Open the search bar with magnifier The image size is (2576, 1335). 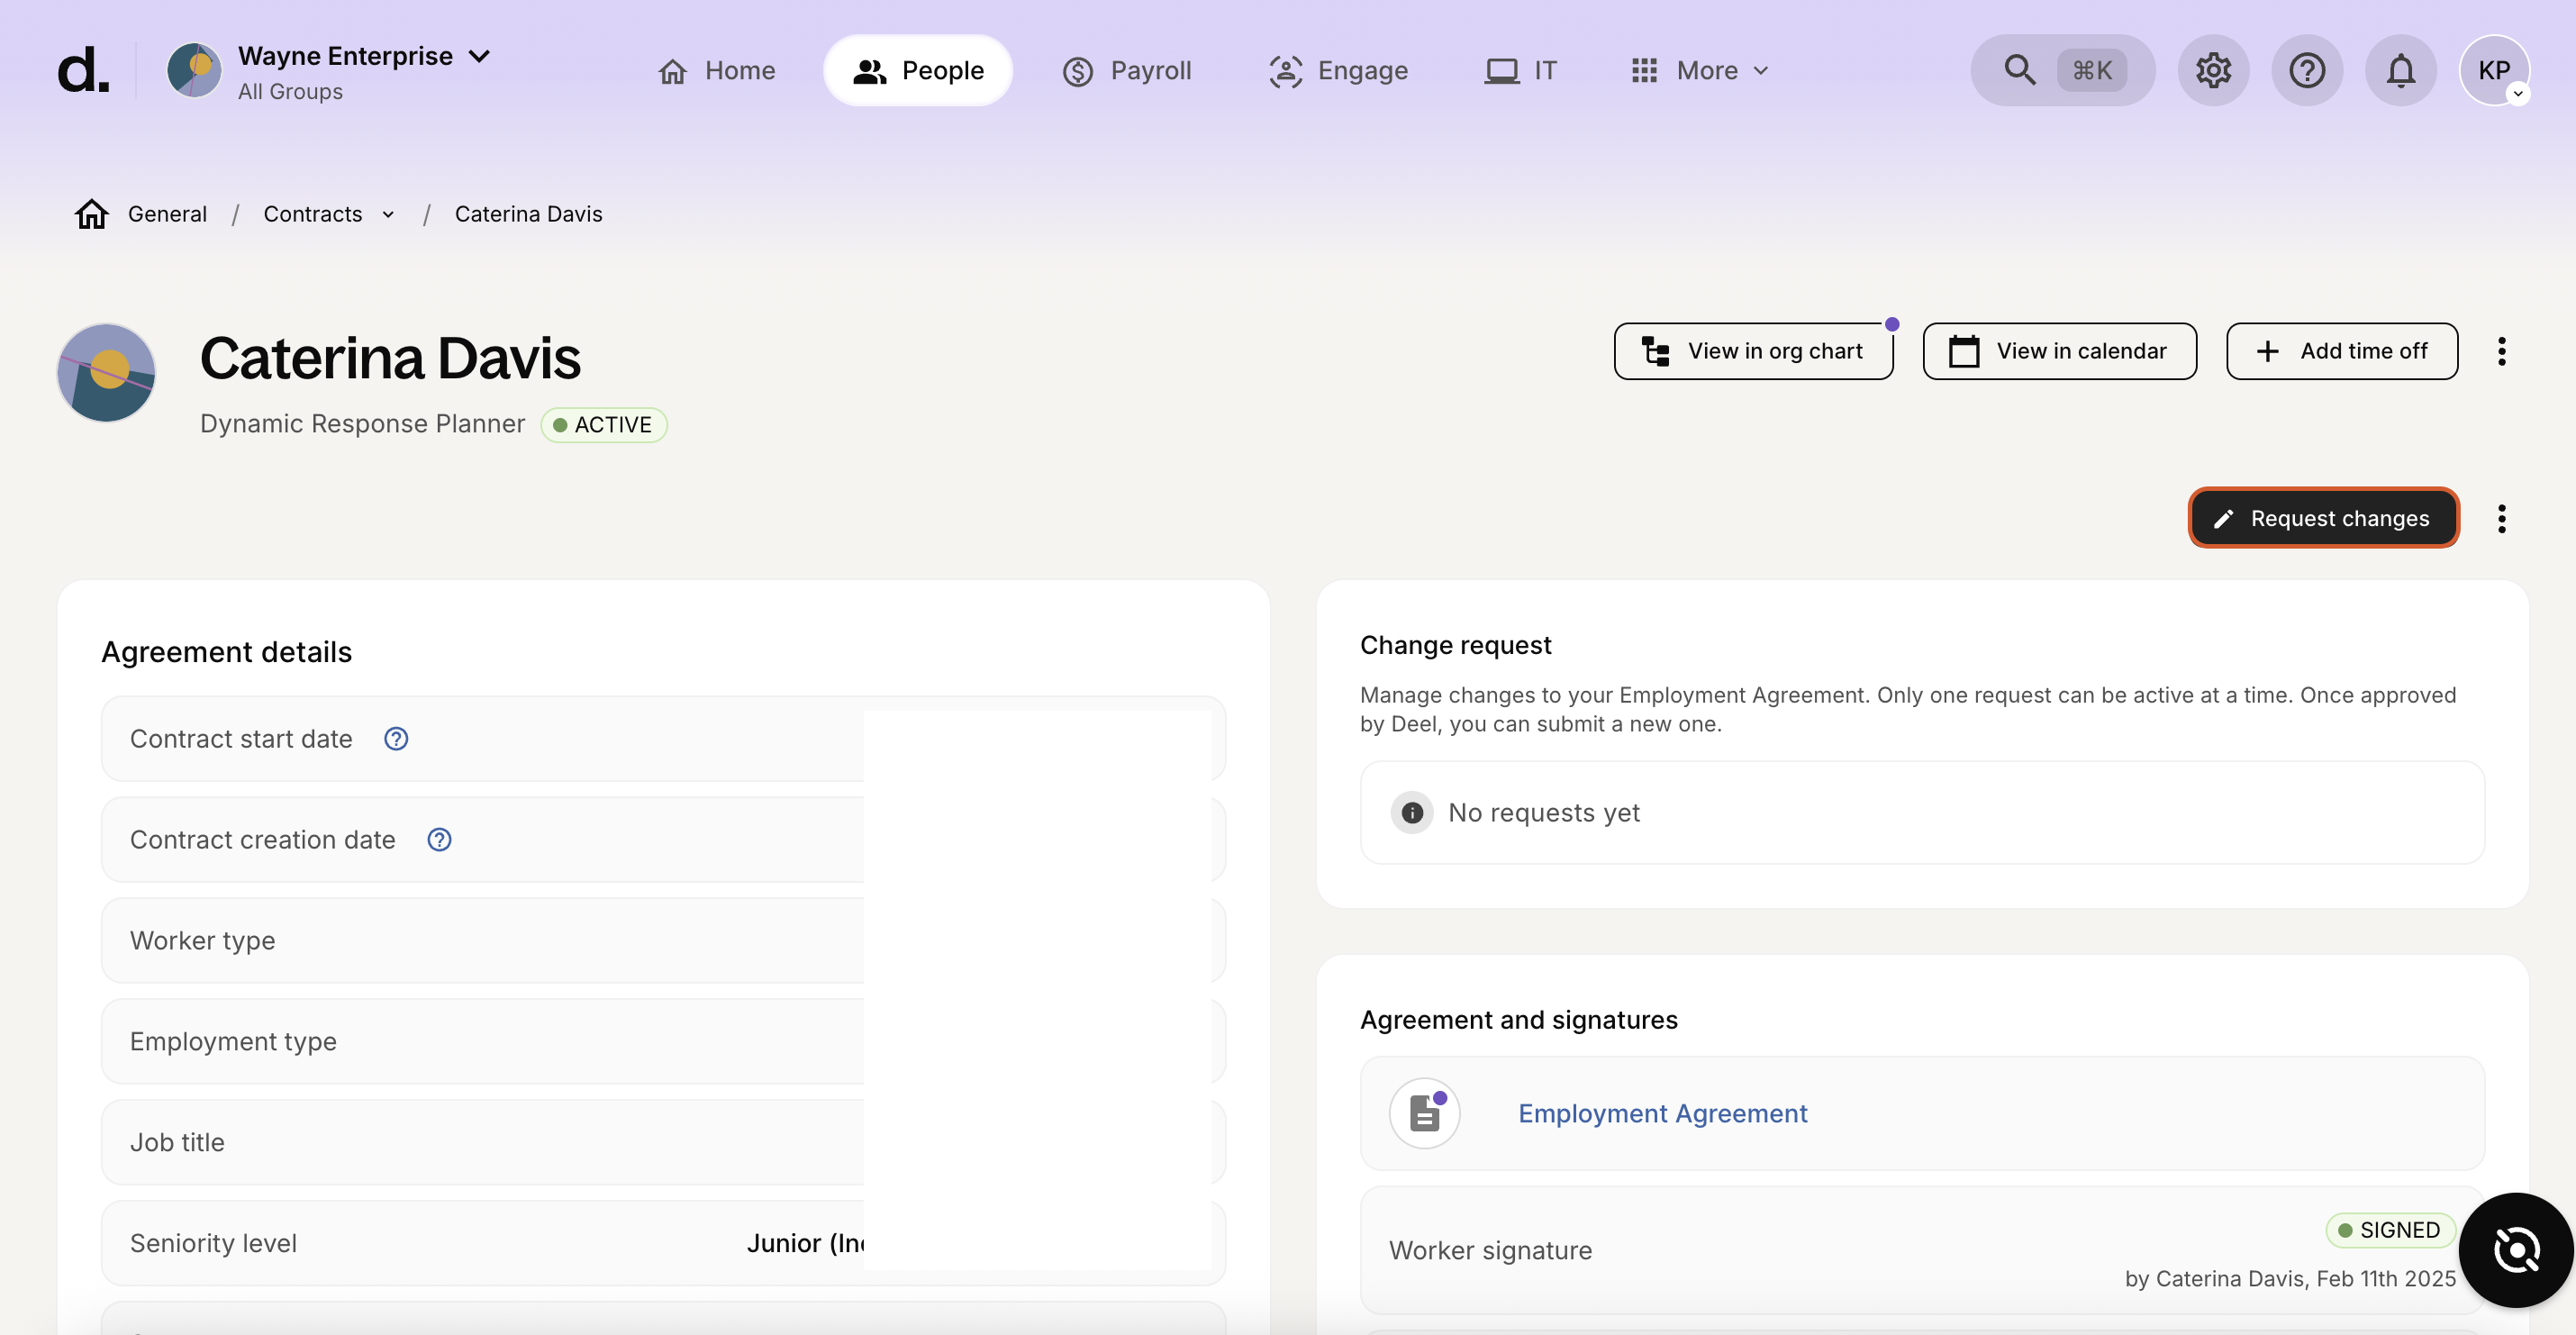click(2063, 71)
